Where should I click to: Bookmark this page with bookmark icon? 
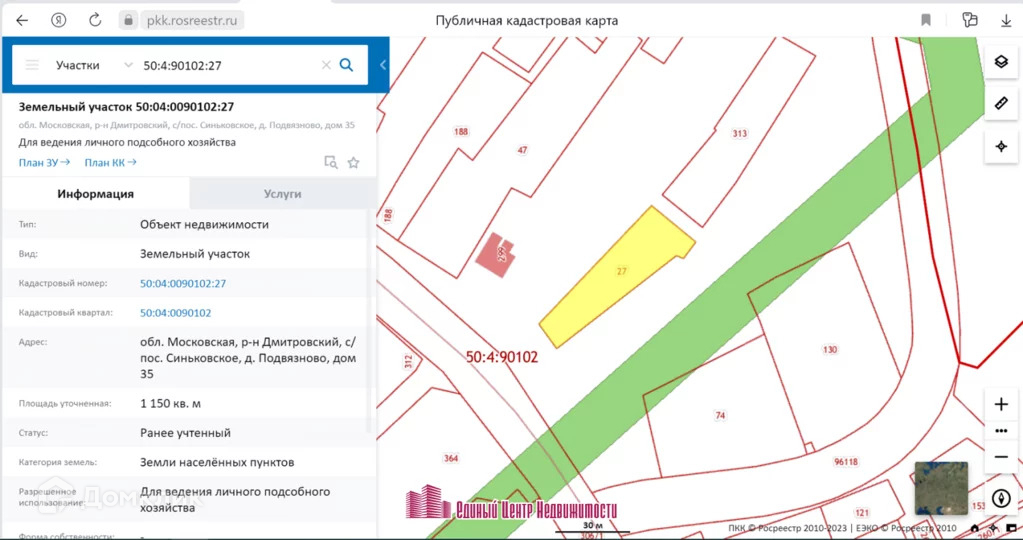926,20
